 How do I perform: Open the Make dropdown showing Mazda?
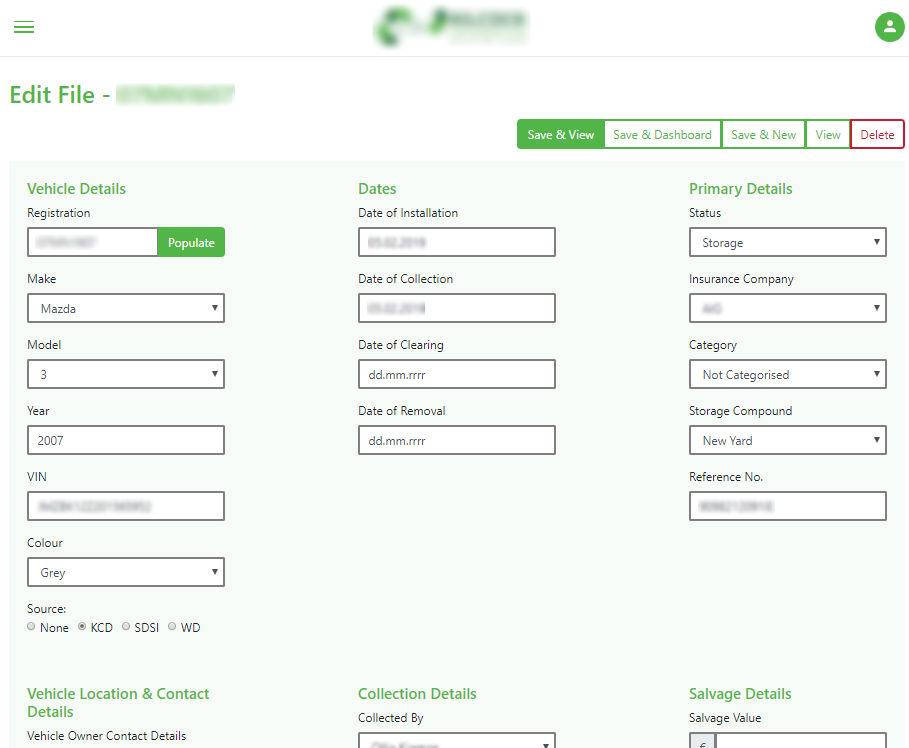tap(126, 308)
